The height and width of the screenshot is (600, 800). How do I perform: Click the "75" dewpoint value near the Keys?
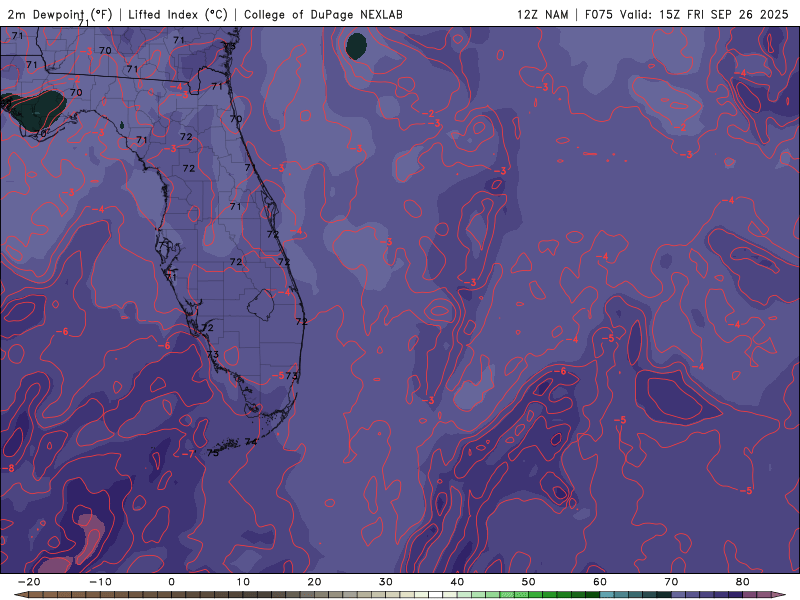click(213, 453)
